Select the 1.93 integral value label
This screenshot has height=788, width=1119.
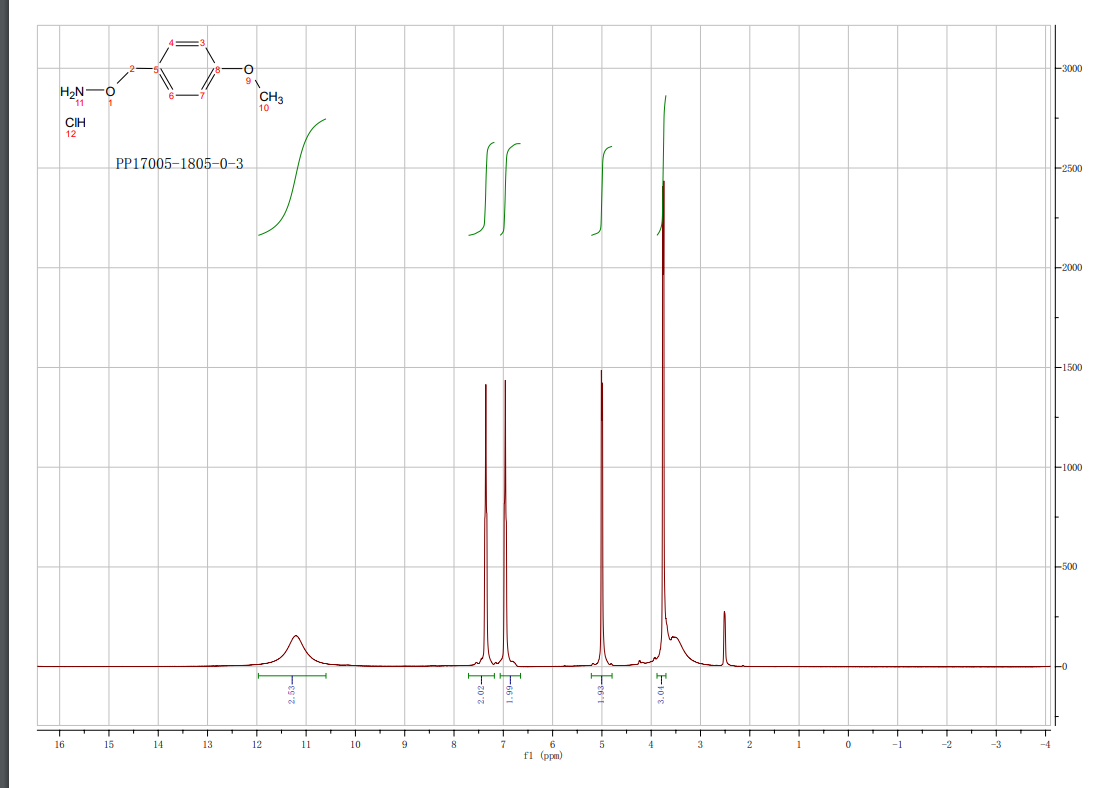tap(601, 693)
